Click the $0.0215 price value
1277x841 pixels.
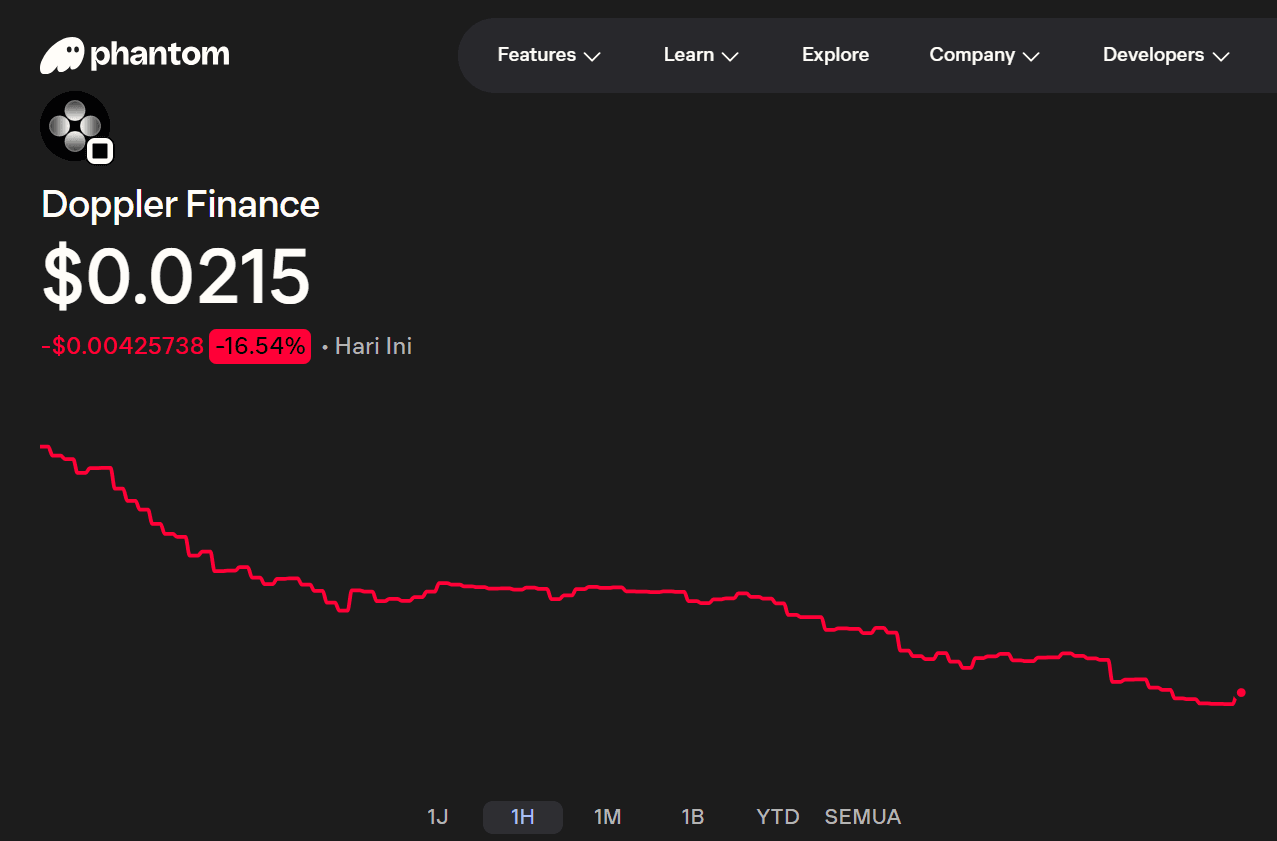[176, 277]
